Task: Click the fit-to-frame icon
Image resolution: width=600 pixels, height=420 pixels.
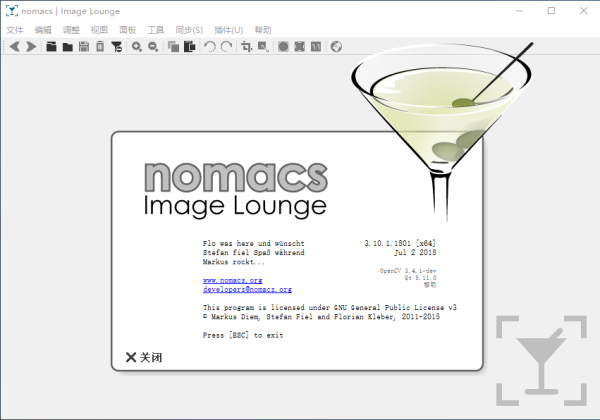Action: 300,47
